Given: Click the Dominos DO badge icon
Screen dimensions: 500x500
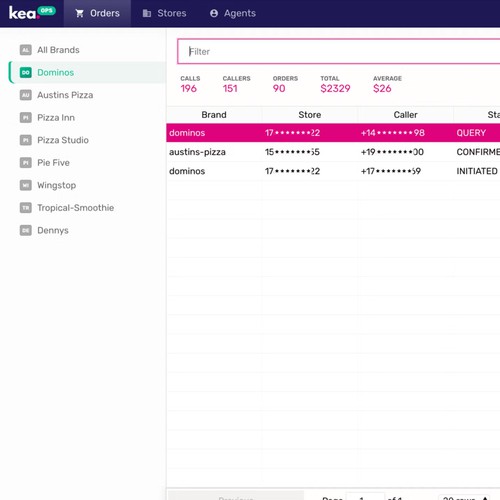Looking at the screenshot, I should click(26, 72).
